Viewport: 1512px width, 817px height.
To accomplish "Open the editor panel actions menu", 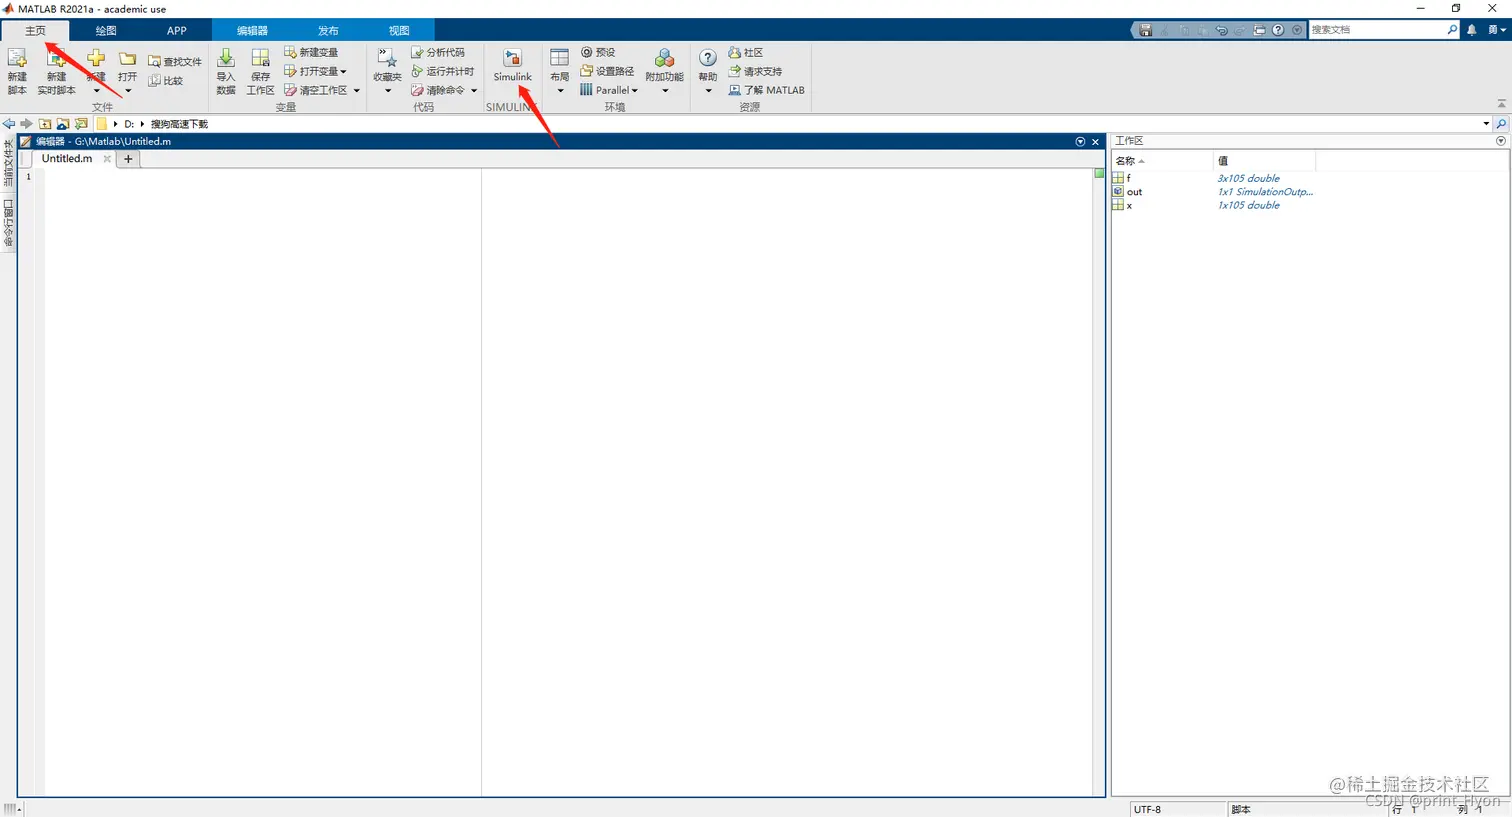I will coord(1080,142).
